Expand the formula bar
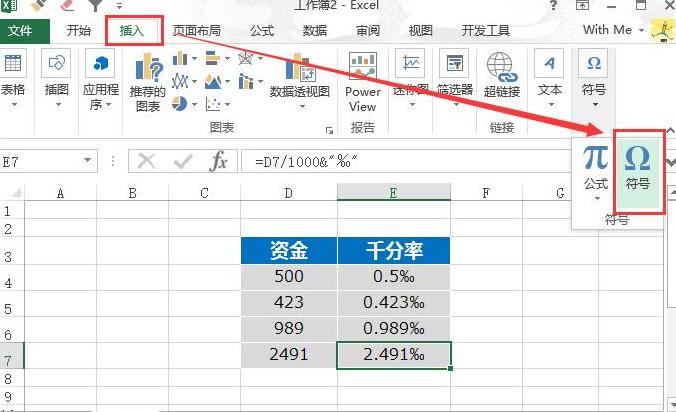 670,163
